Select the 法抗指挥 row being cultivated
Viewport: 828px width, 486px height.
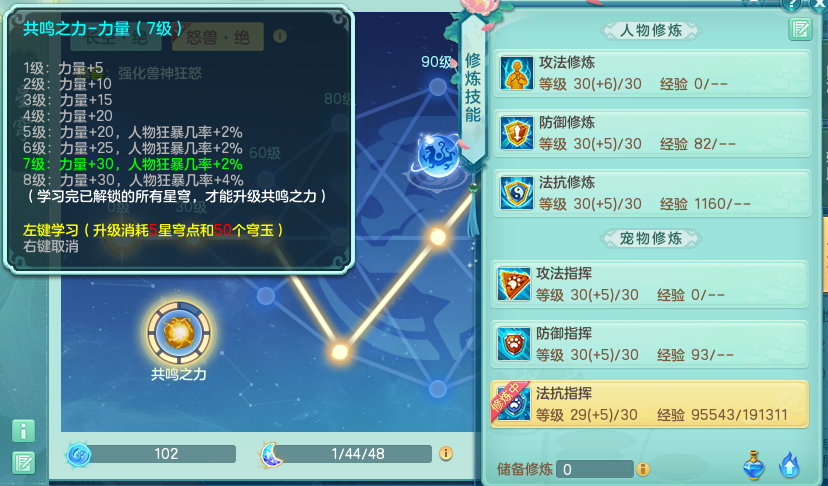click(x=650, y=404)
